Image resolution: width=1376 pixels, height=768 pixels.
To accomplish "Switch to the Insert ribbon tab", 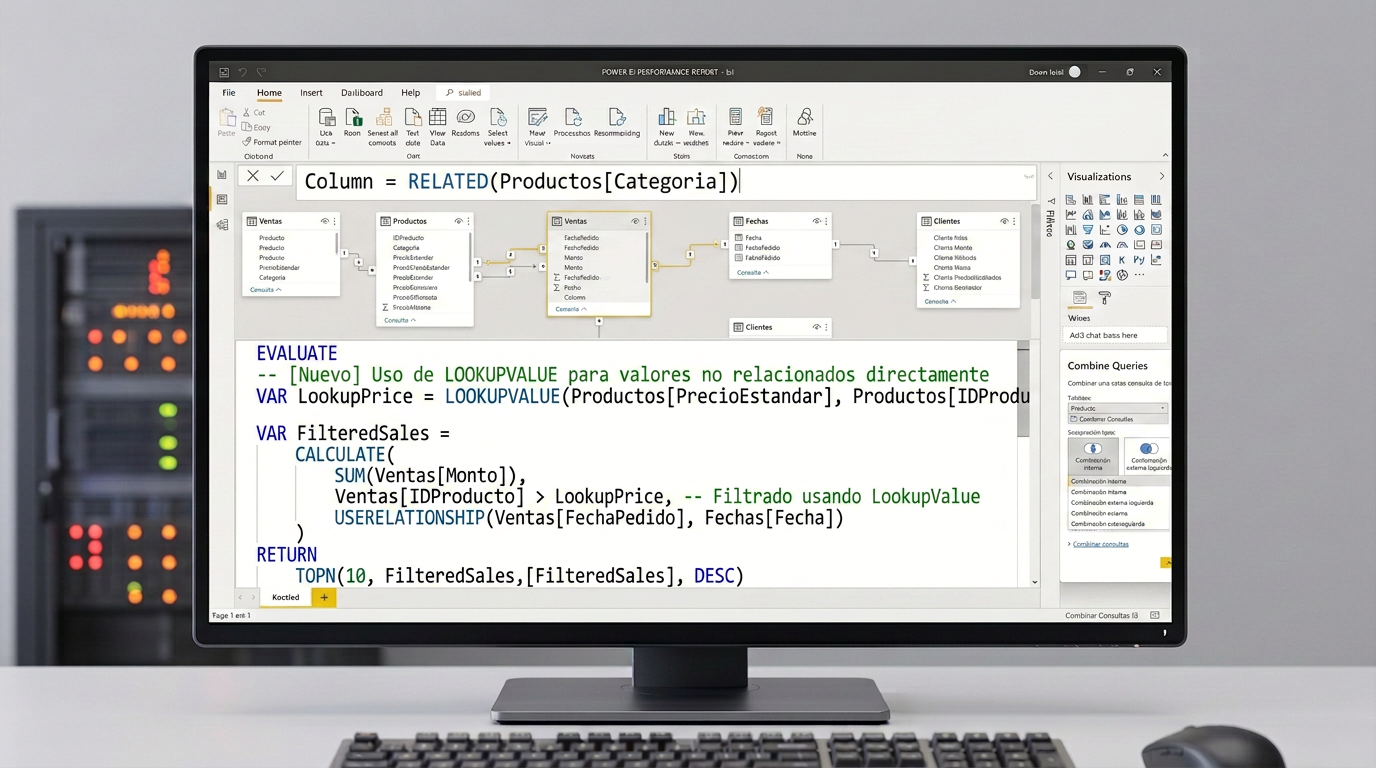I will [x=311, y=93].
